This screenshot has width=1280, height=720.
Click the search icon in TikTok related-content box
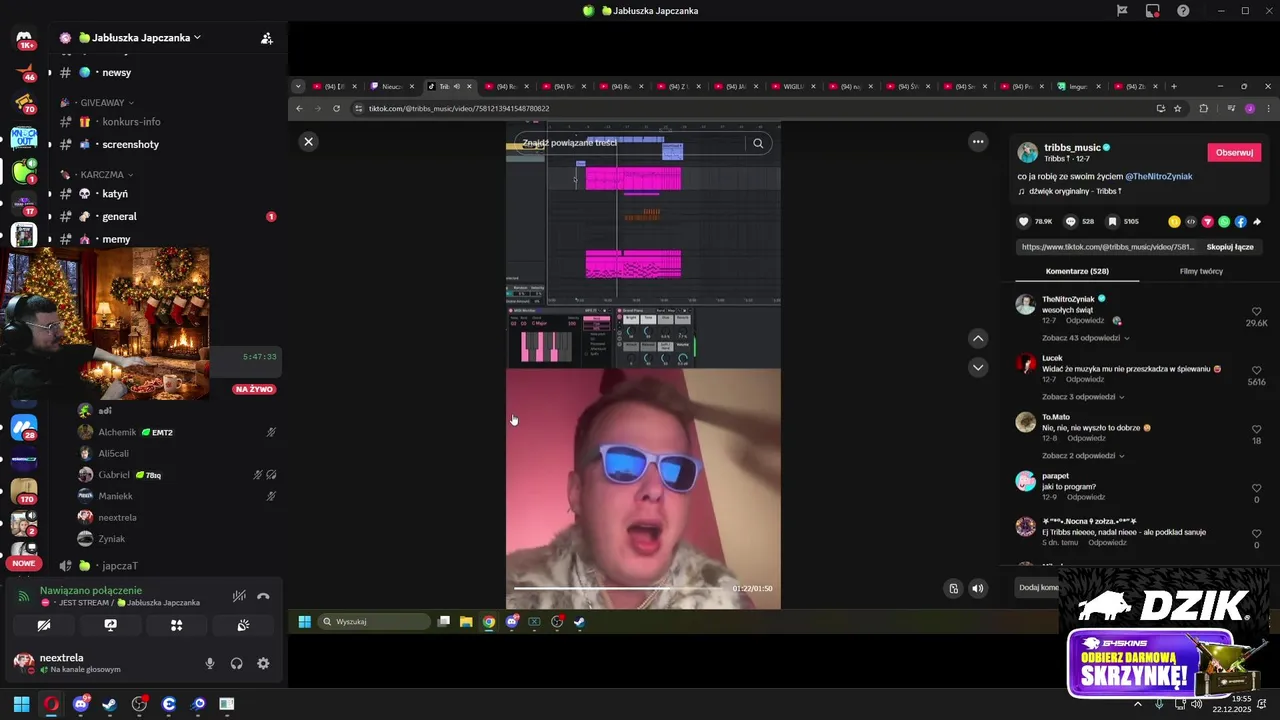tap(758, 143)
